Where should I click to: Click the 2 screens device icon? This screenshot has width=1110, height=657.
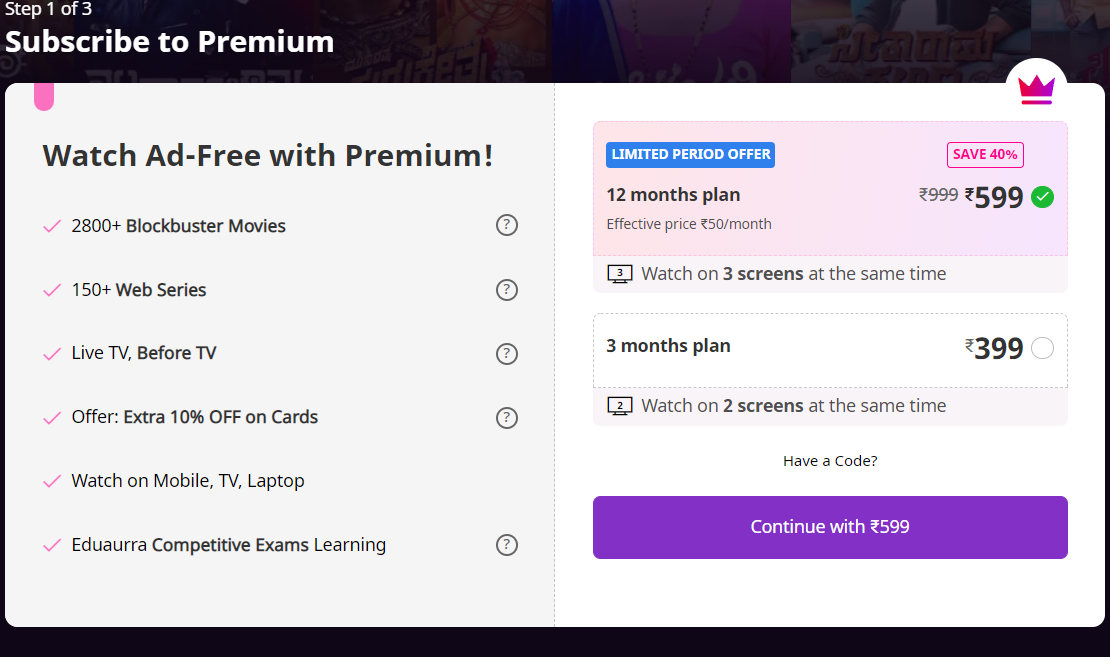click(x=620, y=405)
